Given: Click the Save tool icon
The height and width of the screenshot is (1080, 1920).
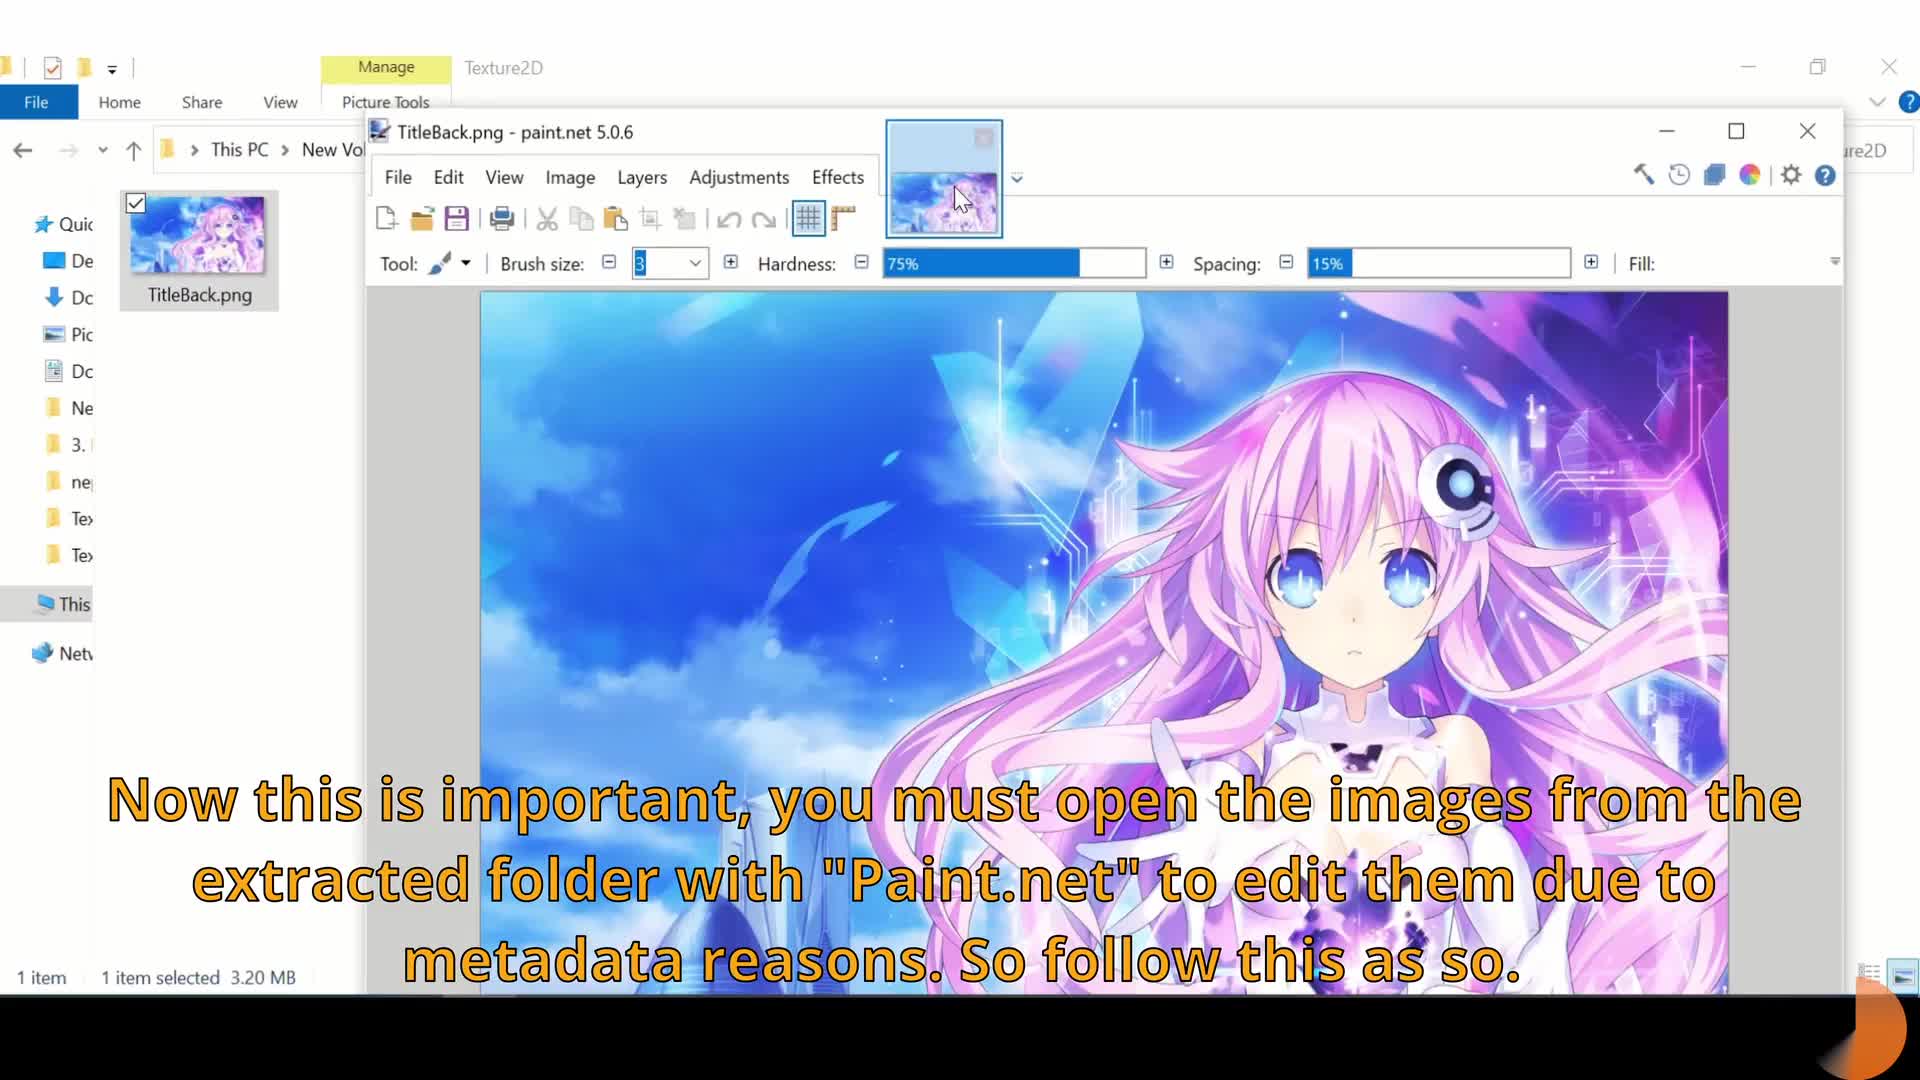Looking at the screenshot, I should (458, 218).
